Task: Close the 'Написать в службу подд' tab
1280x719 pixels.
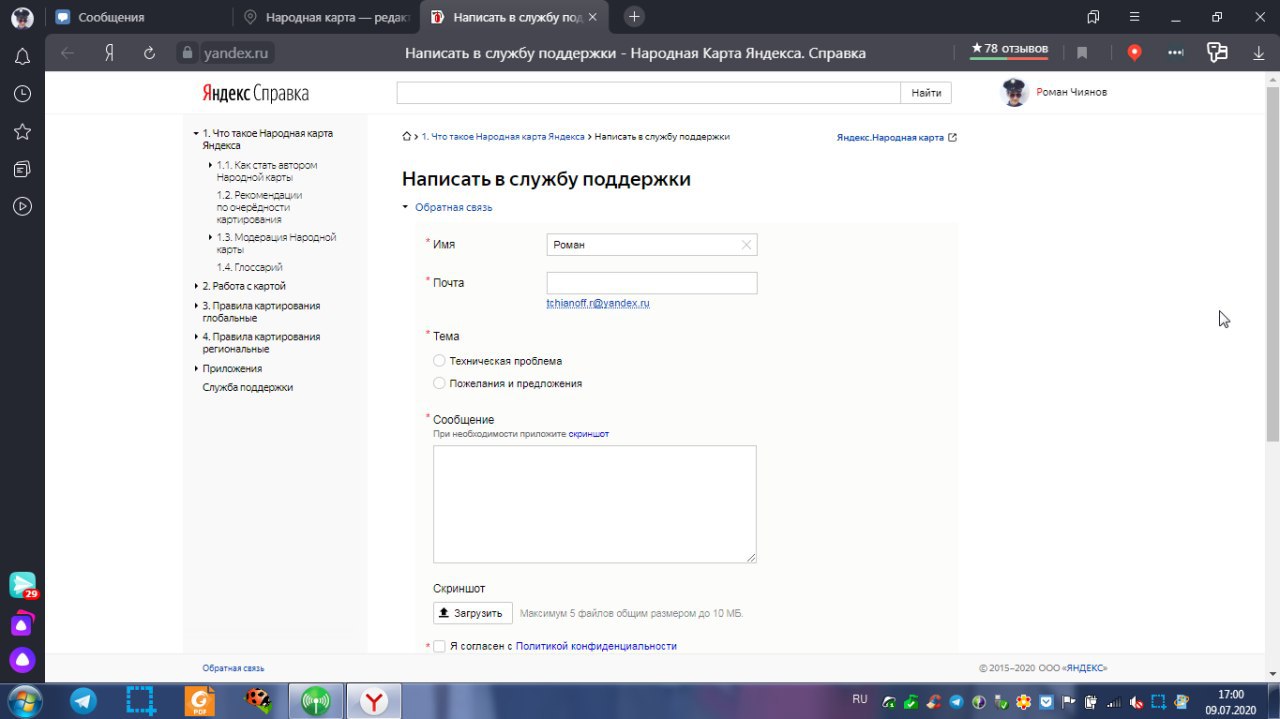Action: [x=594, y=18]
